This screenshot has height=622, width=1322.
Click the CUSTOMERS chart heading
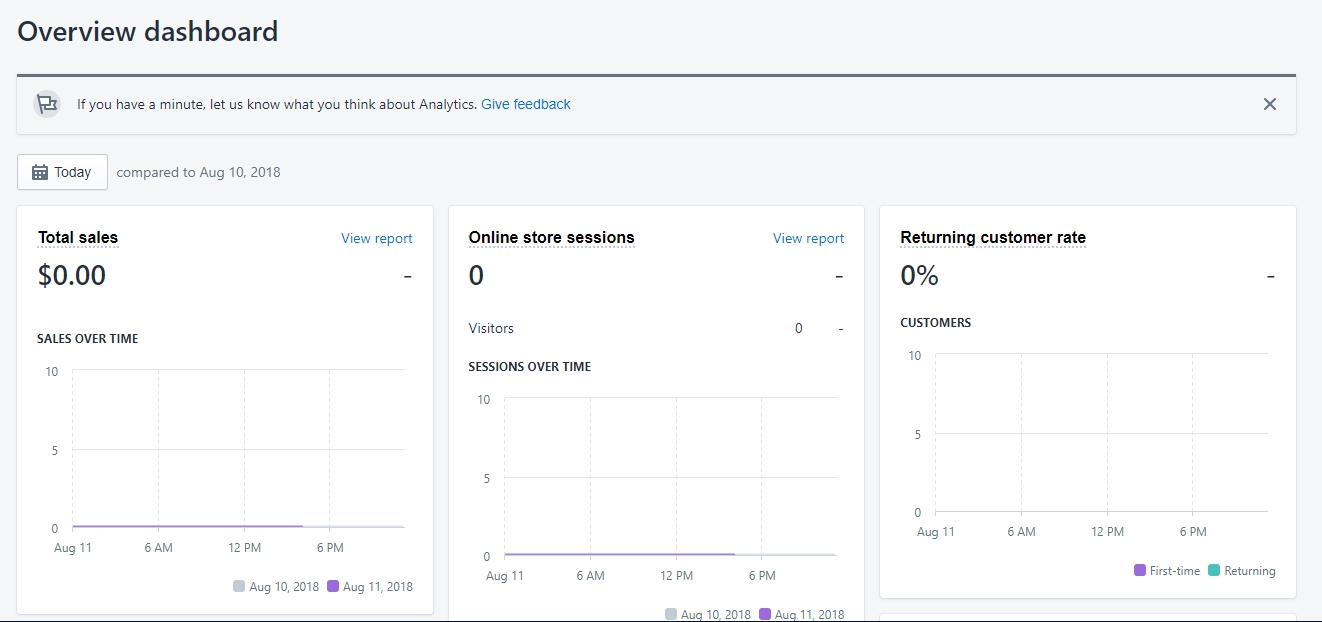click(936, 323)
